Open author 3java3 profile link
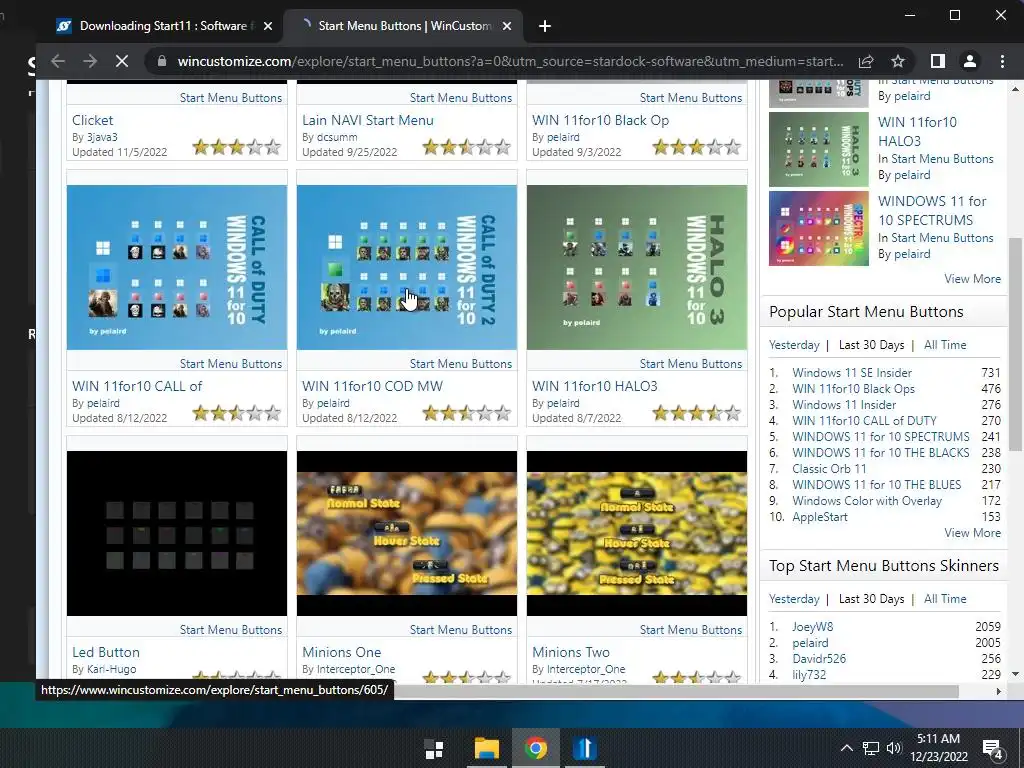The height and width of the screenshot is (768, 1024). 102,137
